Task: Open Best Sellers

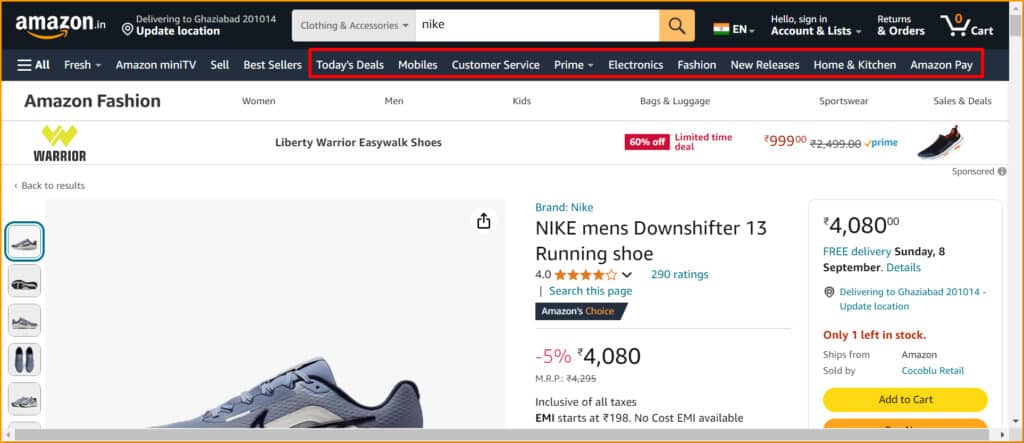Action: (x=272, y=65)
